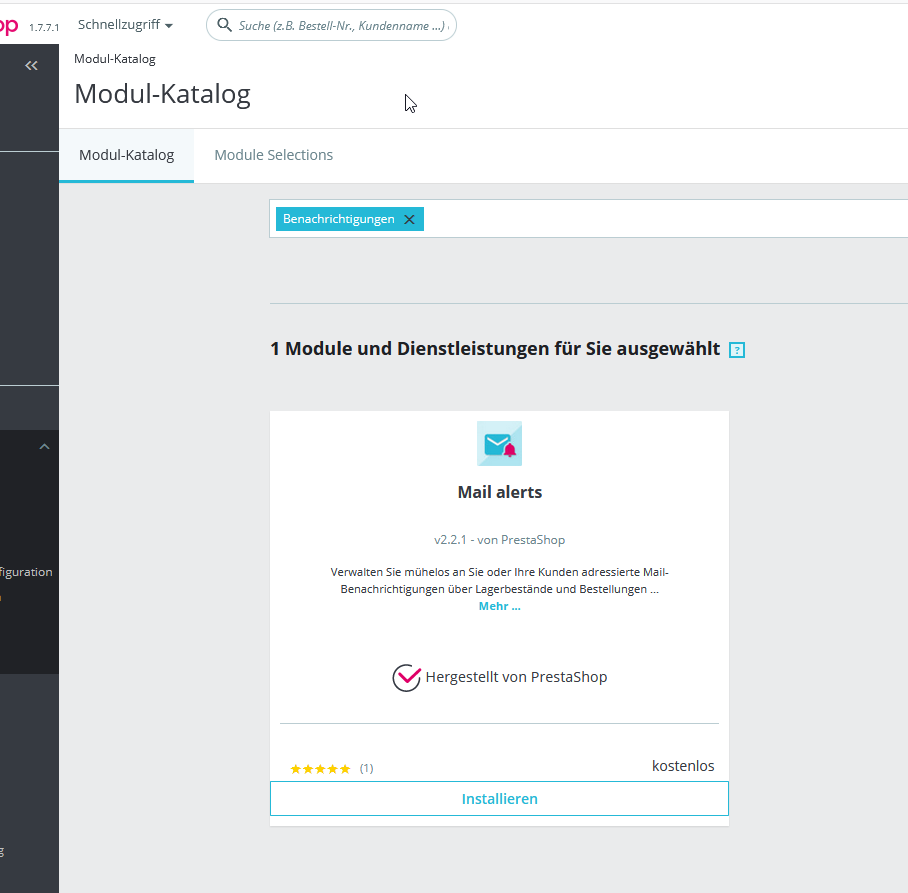The height and width of the screenshot is (893, 908).
Task: Click the Hergestellt von PrestaShop checkmark badge
Action: (x=406, y=678)
